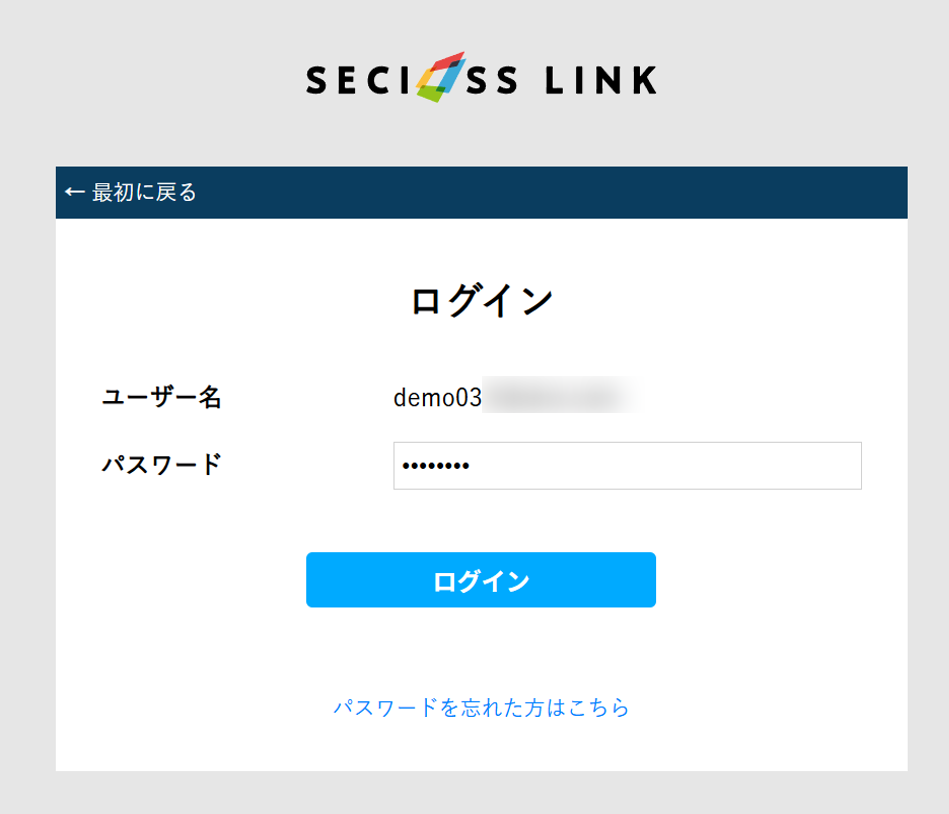Go back via 最初に戻る link
Viewport: 949px width, 814px height.
click(131, 192)
